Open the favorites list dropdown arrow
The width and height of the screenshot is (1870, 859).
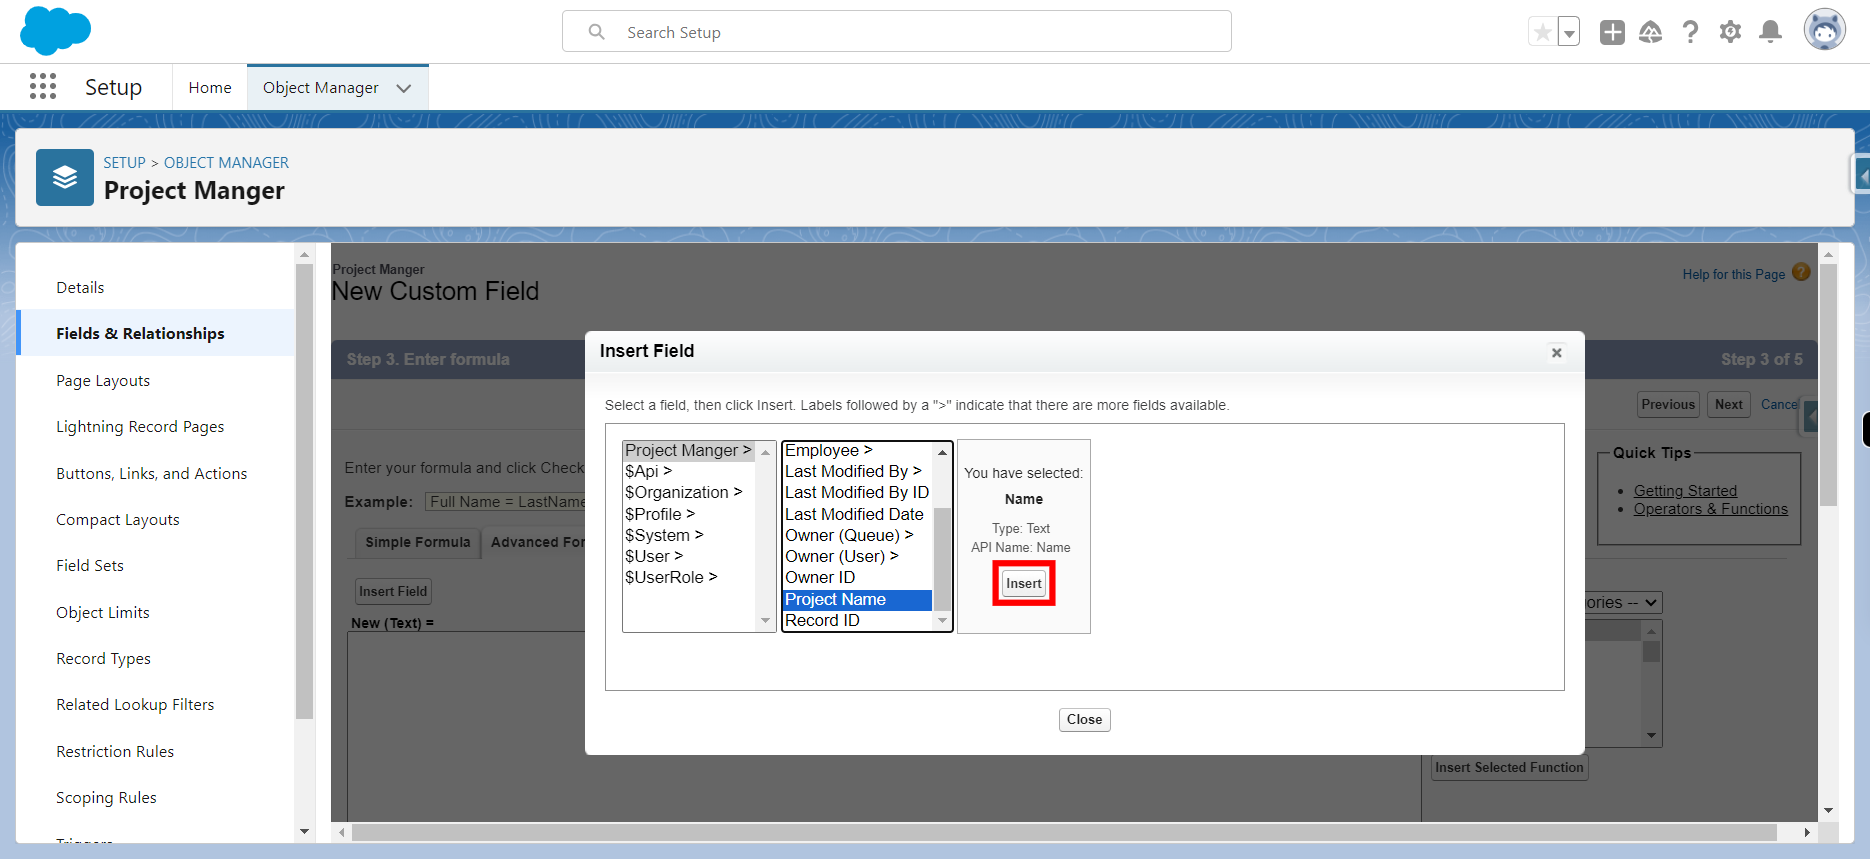point(1569,32)
